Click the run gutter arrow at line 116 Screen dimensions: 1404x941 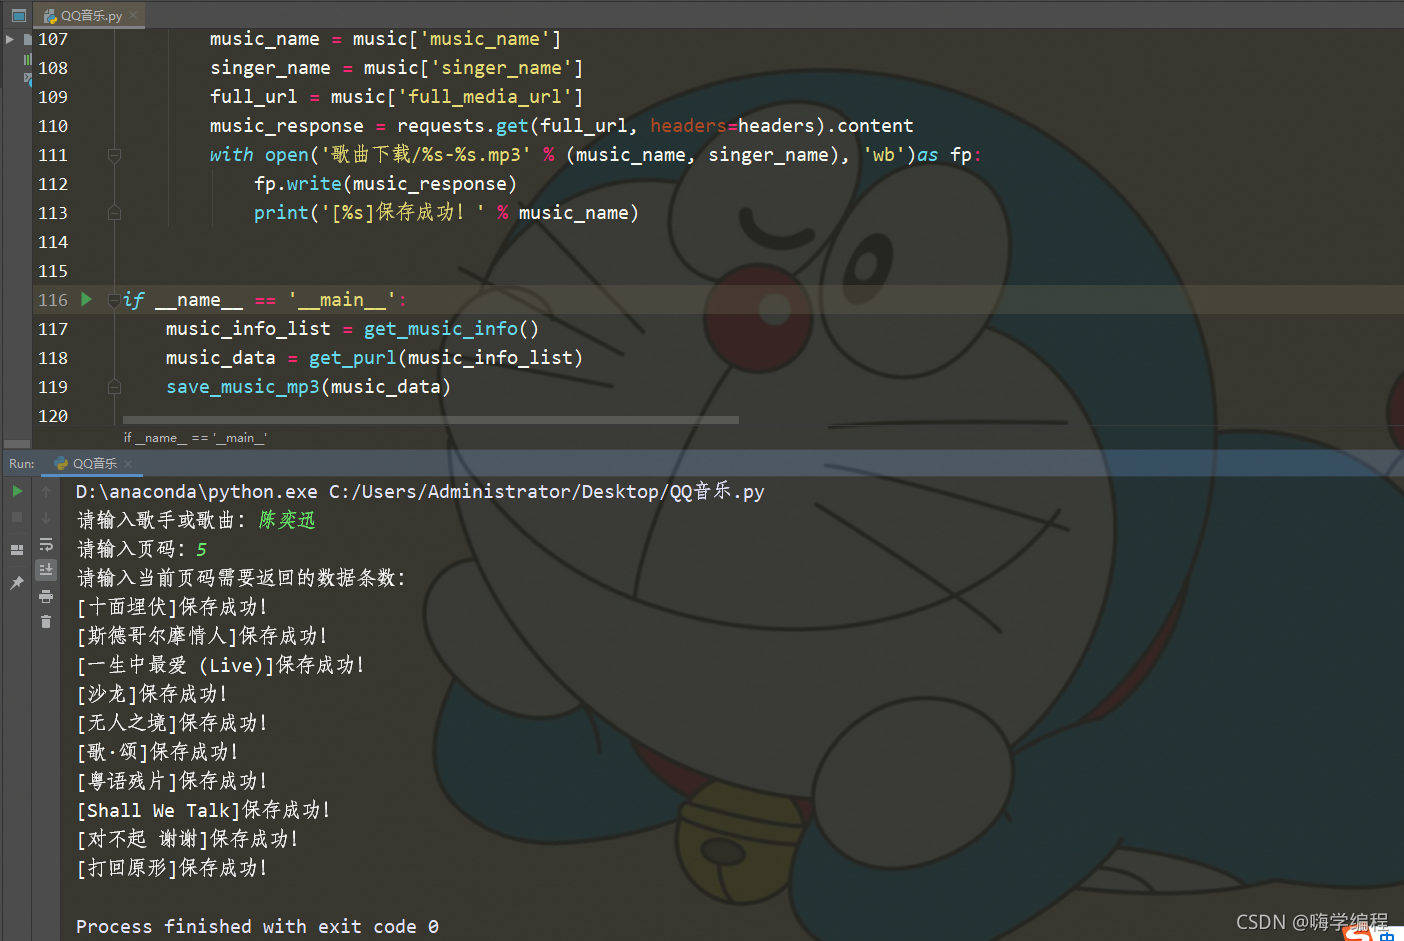point(86,299)
